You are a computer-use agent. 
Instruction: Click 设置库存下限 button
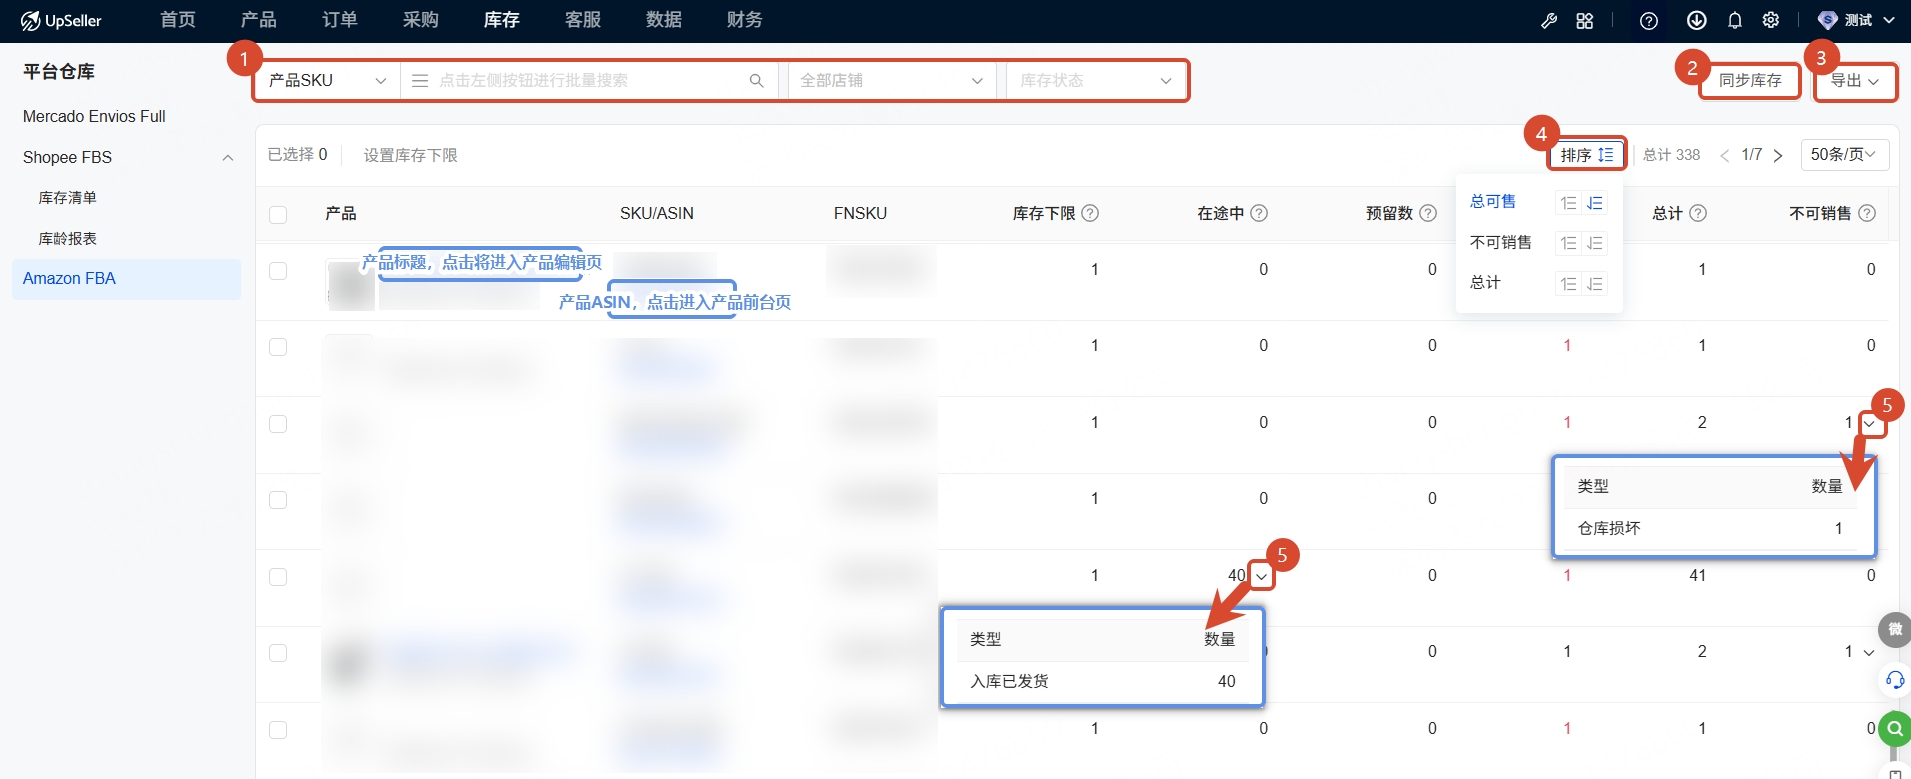[x=411, y=155]
